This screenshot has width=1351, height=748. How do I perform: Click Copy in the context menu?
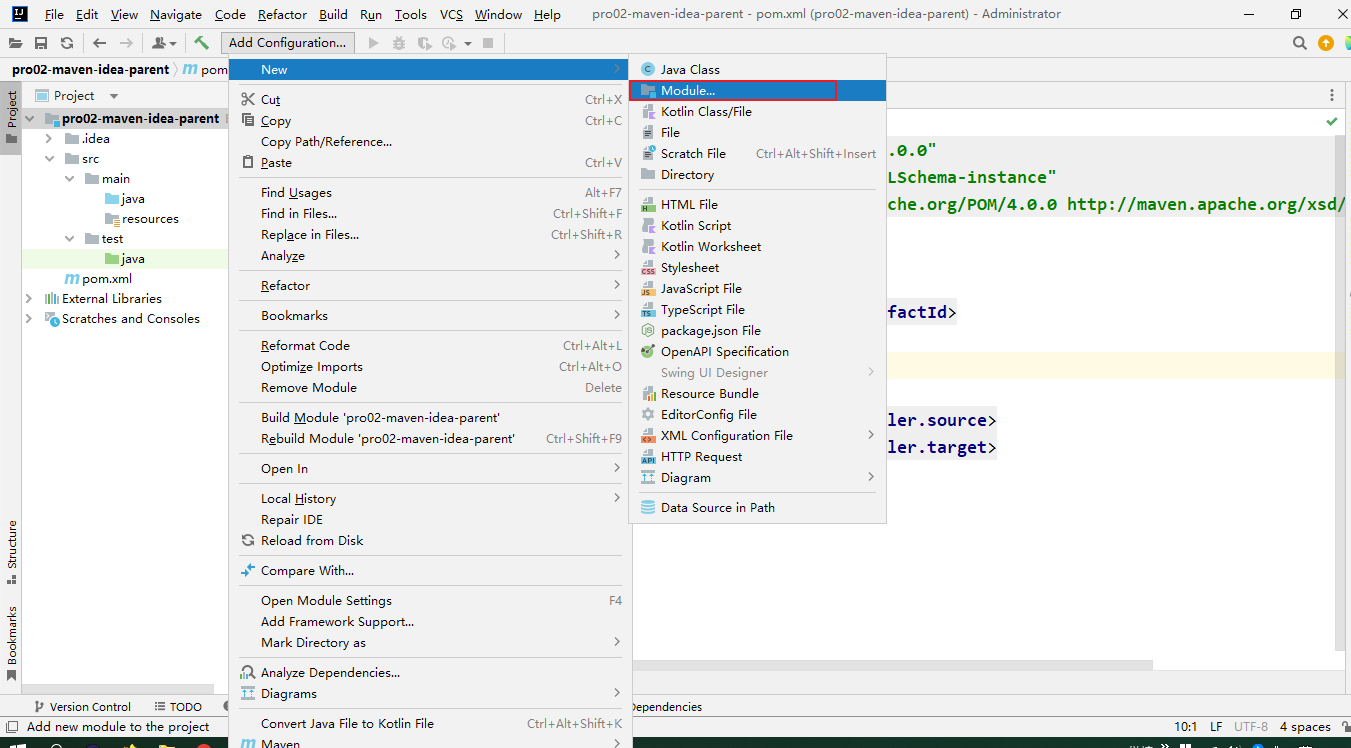click(431, 120)
